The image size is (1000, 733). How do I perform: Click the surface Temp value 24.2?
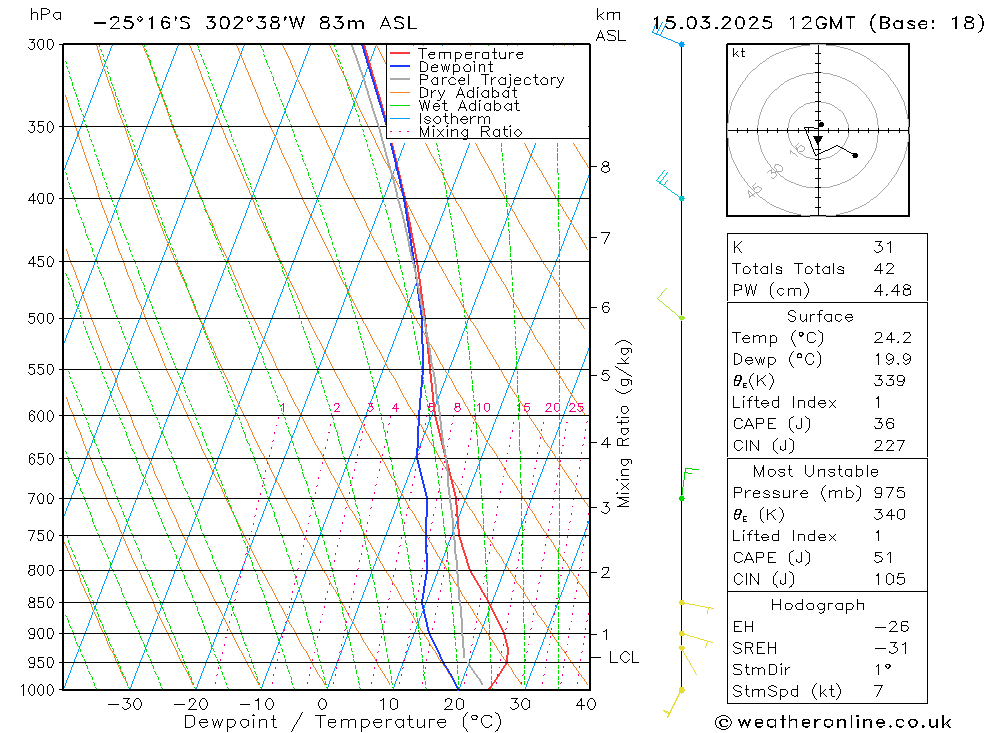(x=892, y=337)
